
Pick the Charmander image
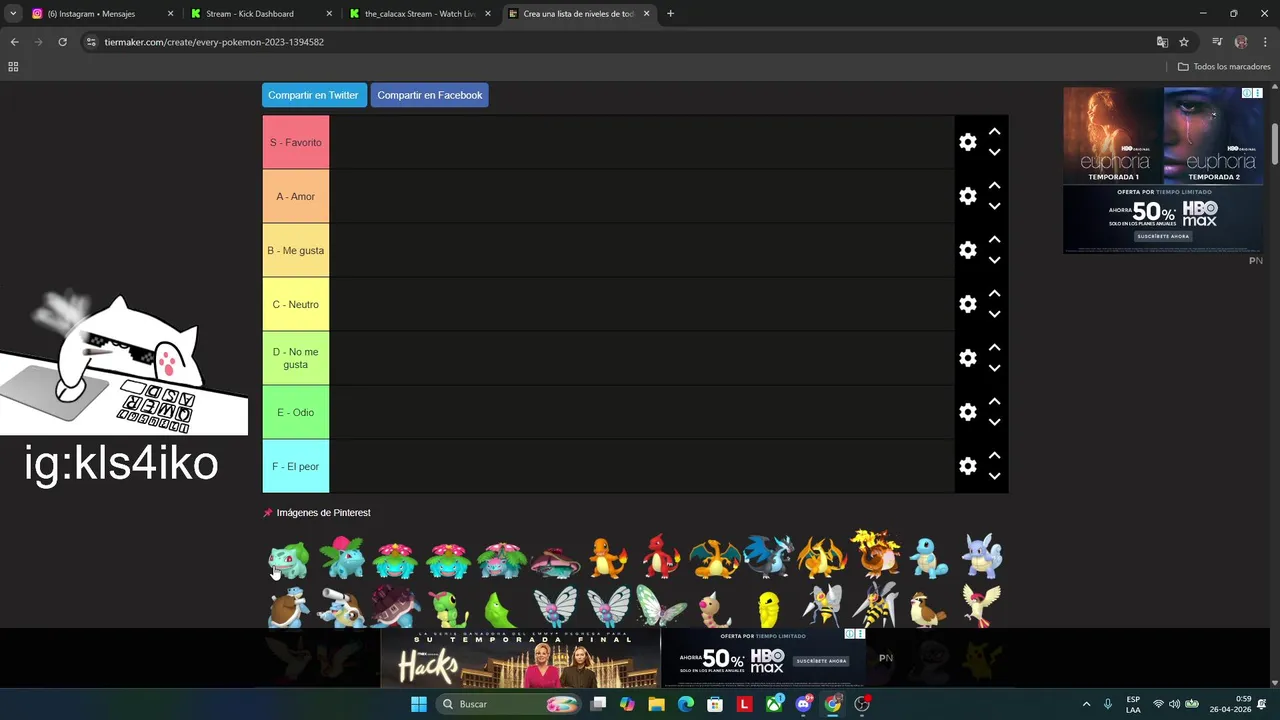coord(608,558)
